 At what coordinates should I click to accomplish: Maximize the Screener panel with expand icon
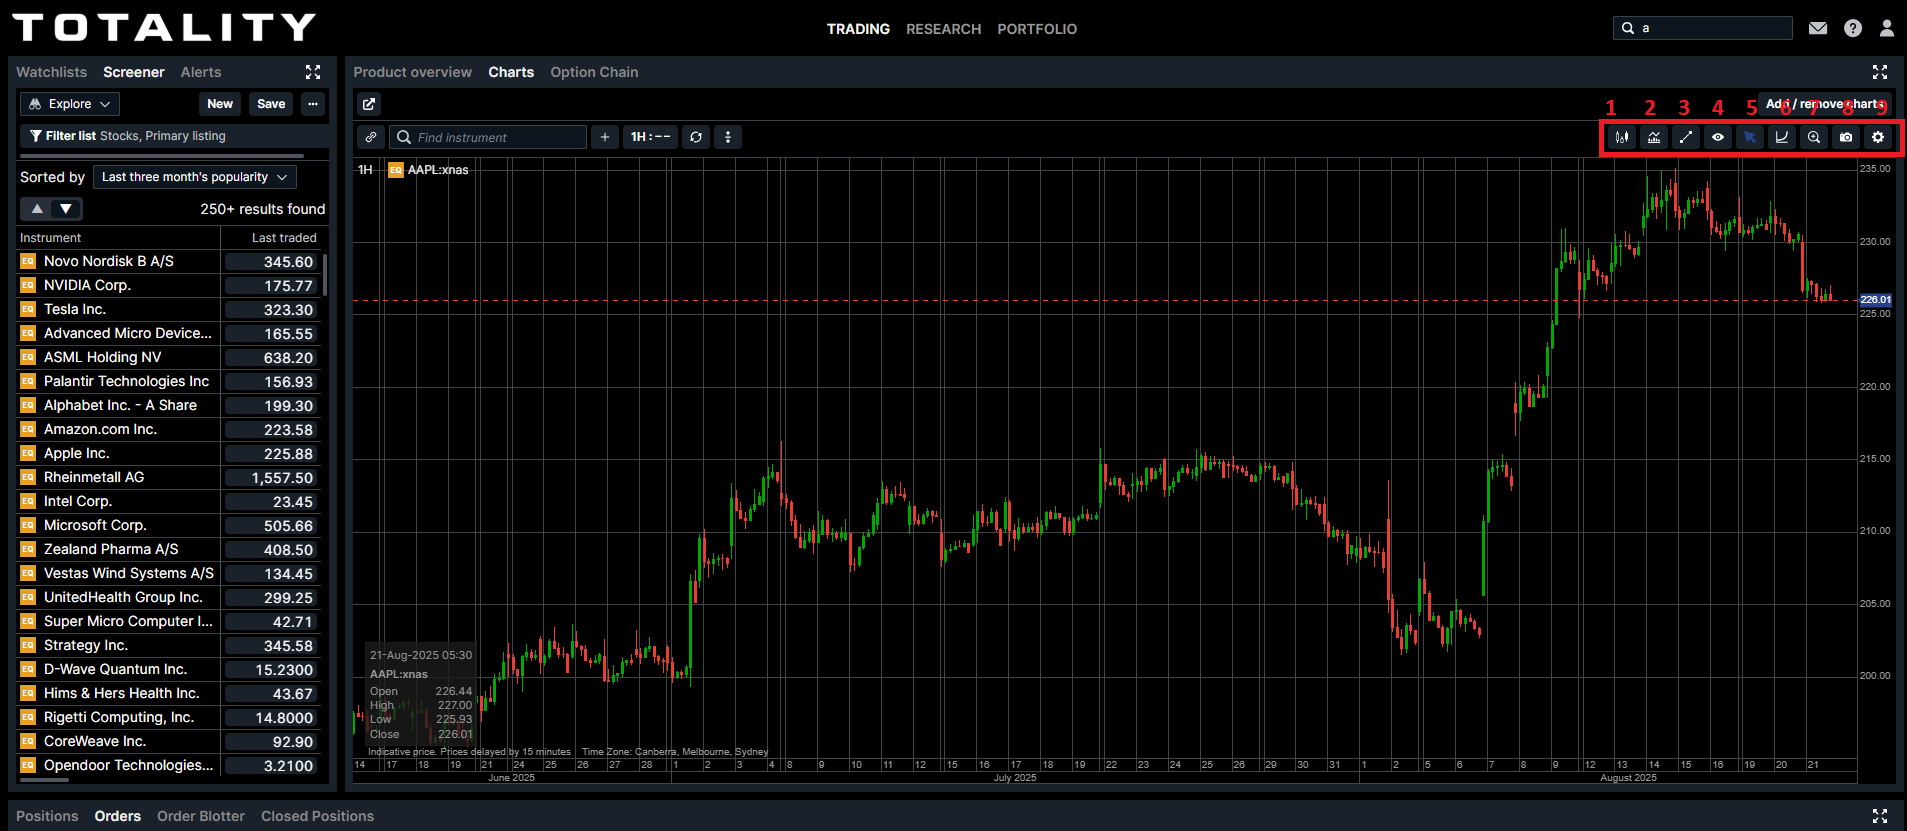coord(313,72)
